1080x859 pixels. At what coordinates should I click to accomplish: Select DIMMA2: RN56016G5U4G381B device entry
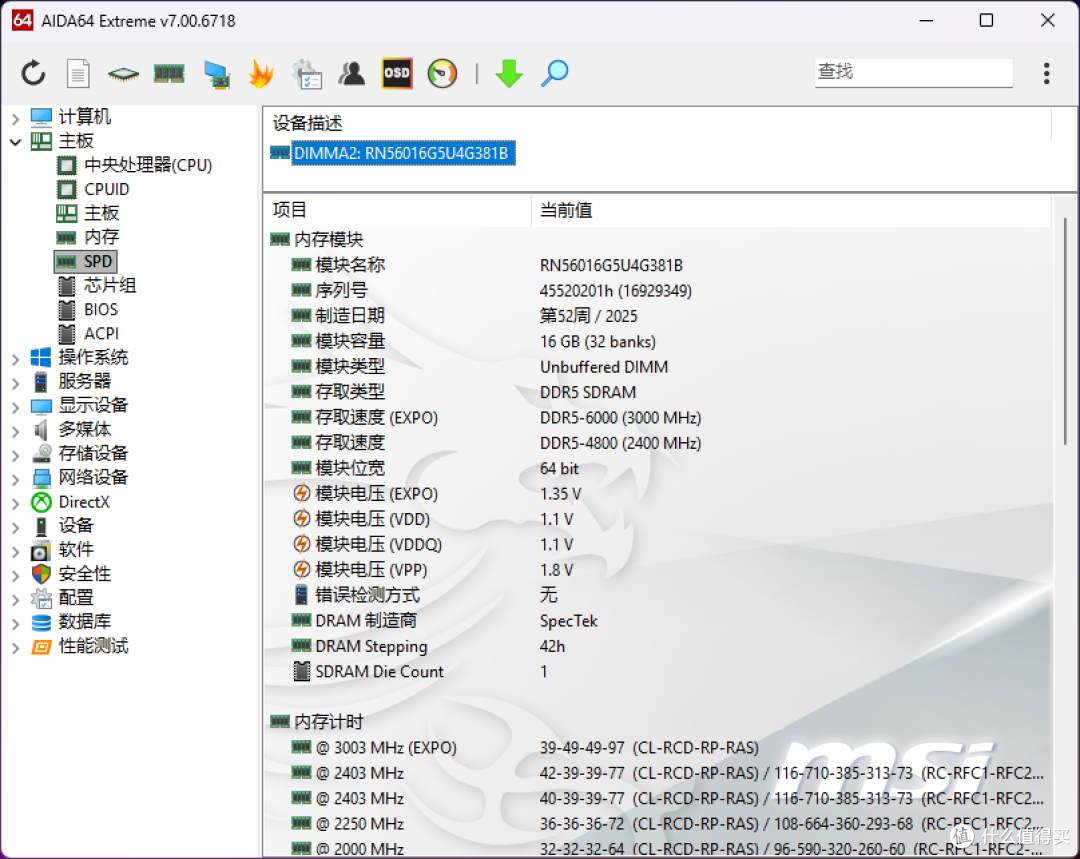pos(393,153)
